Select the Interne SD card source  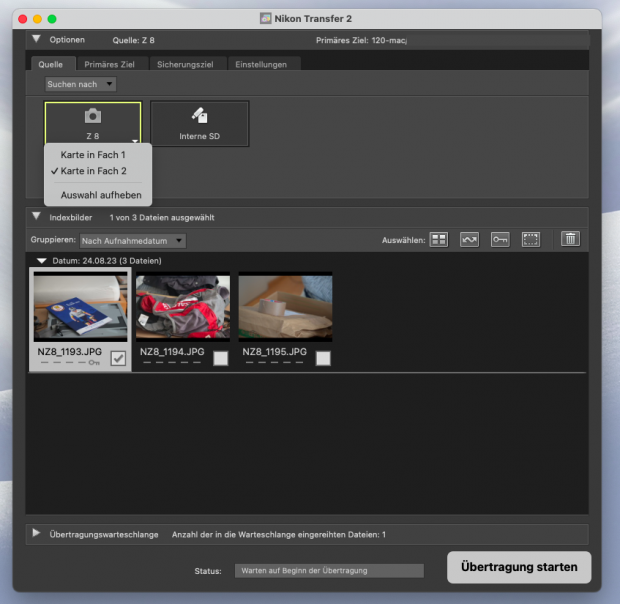point(199,123)
